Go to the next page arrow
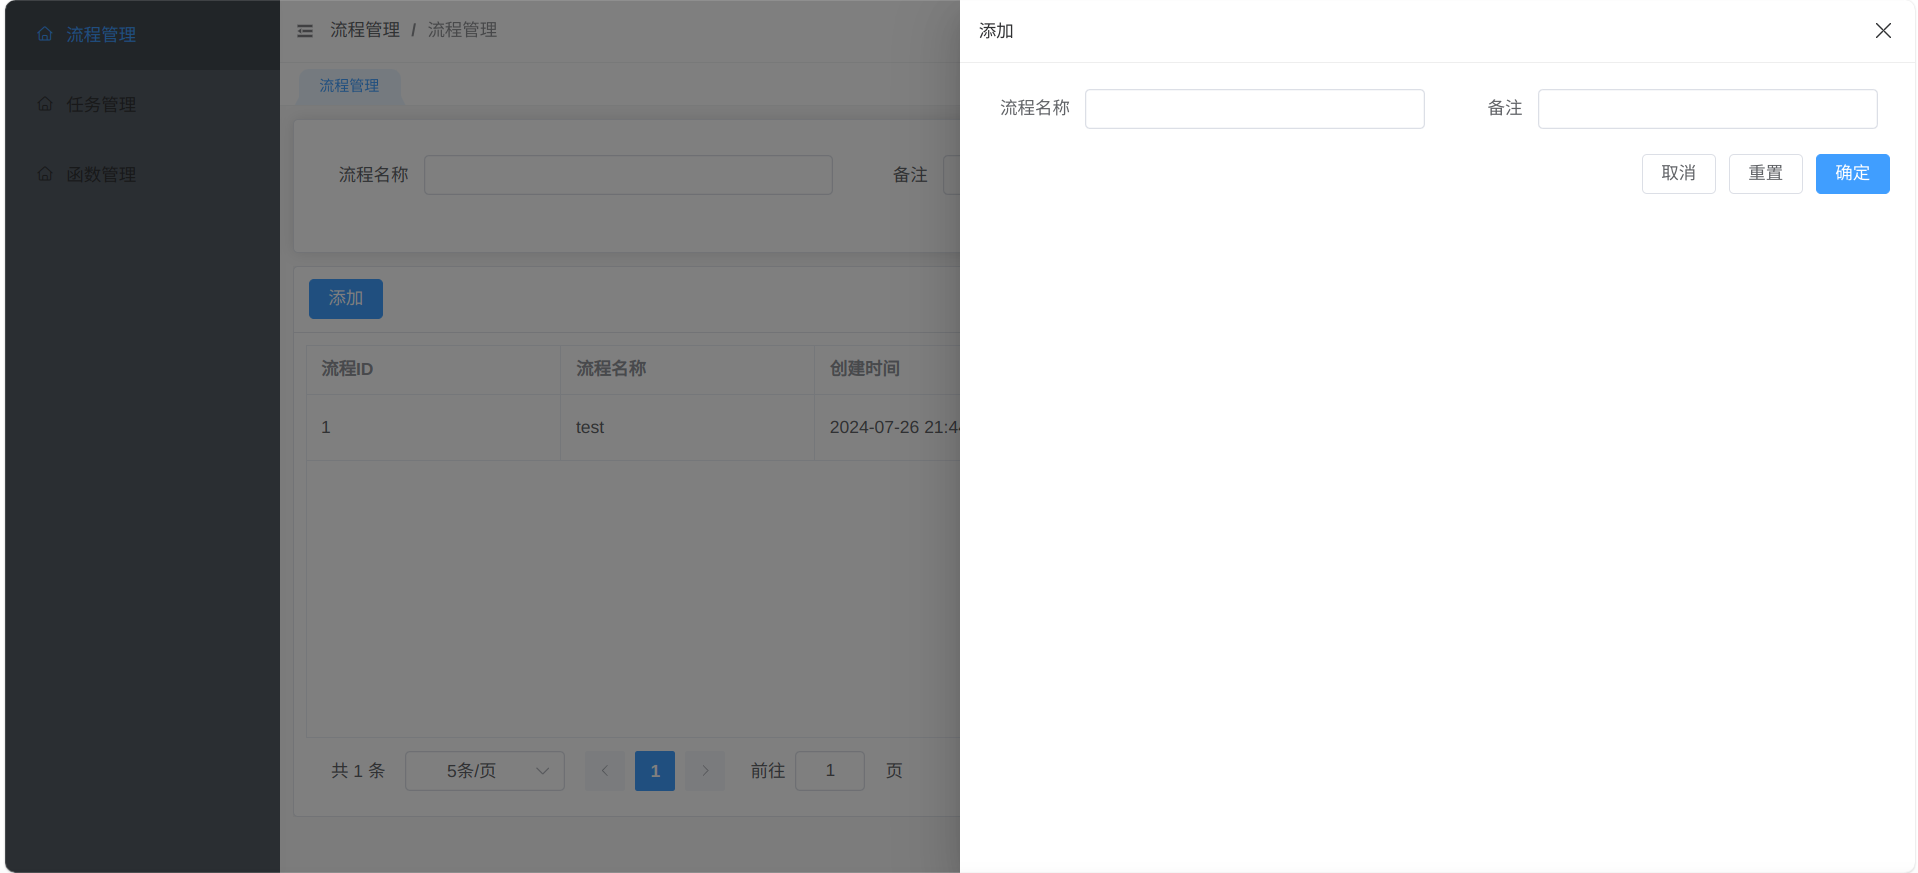1918x873 pixels. point(705,771)
